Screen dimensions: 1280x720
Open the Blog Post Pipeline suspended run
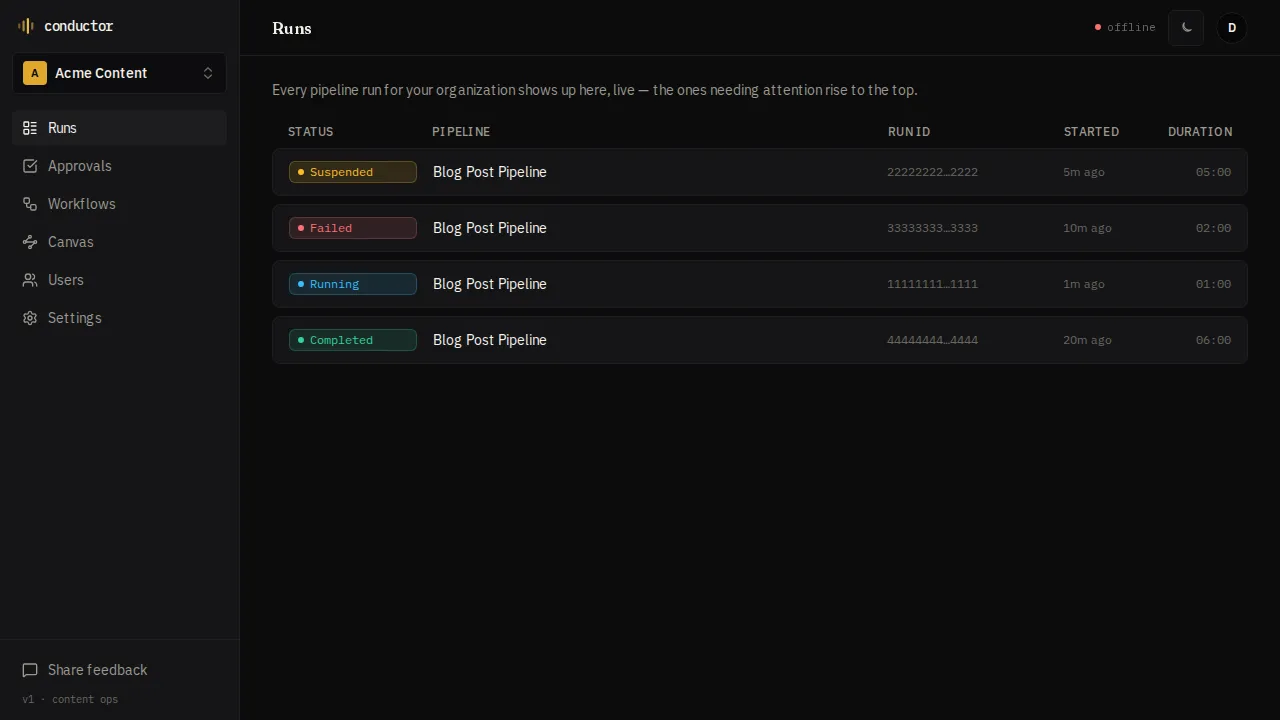click(760, 172)
